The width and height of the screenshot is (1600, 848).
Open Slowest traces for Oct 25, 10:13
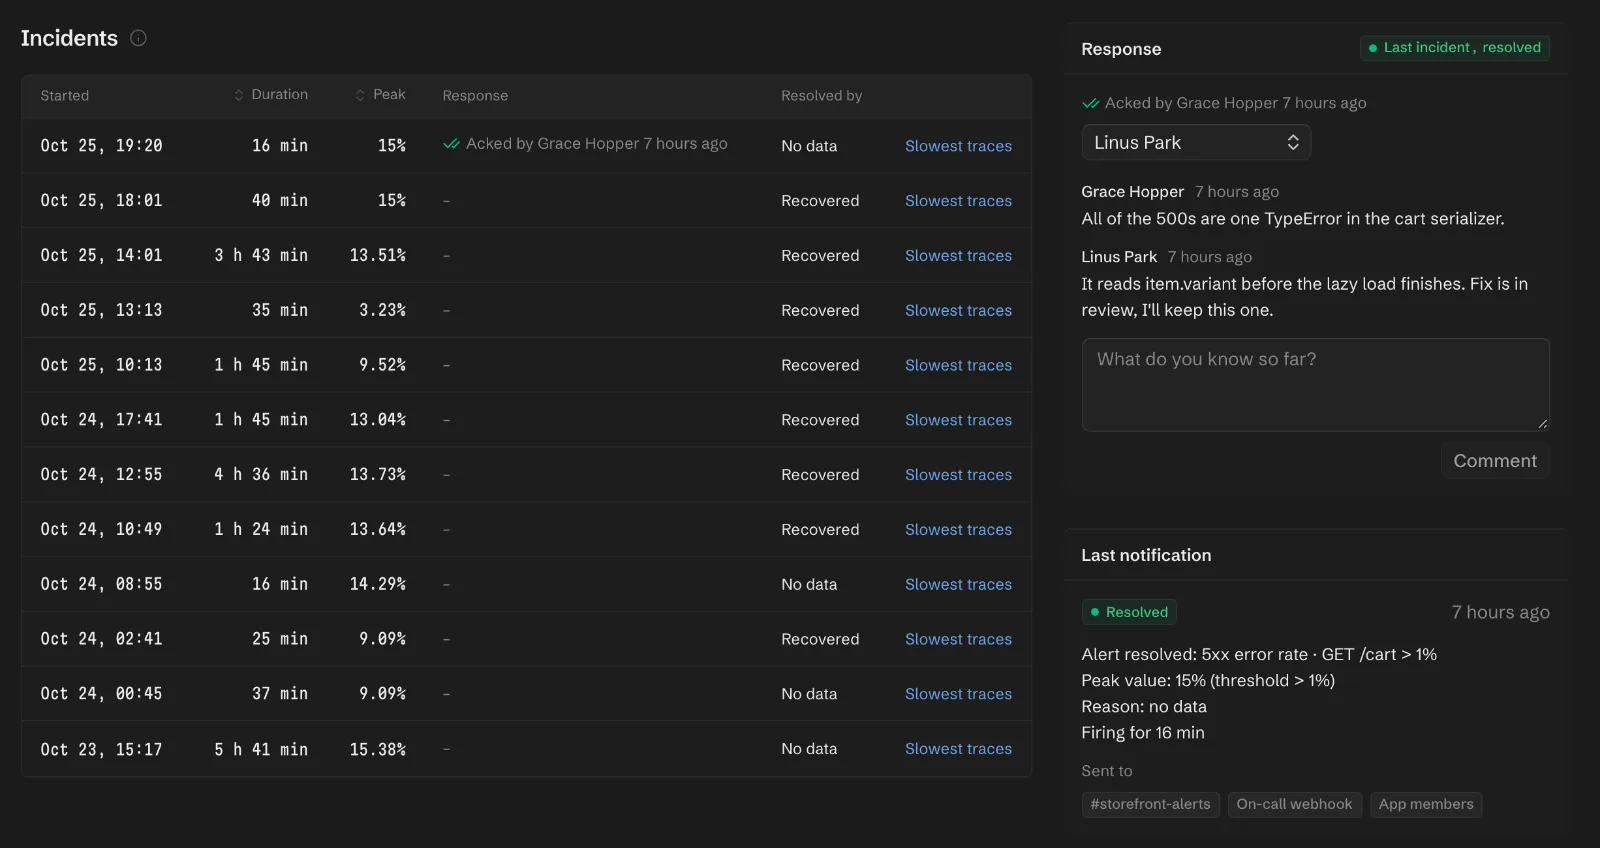pyautogui.click(x=958, y=366)
